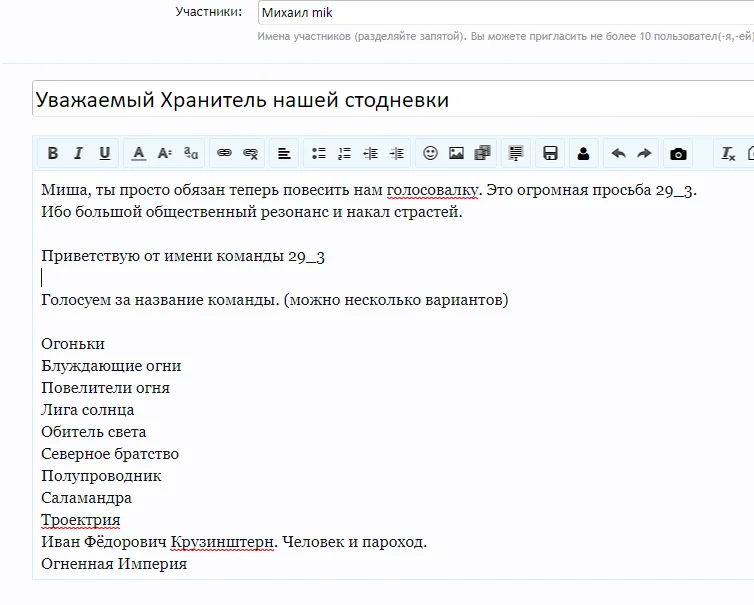Open the text alignment options
This screenshot has width=754, height=605.
pos(284,153)
